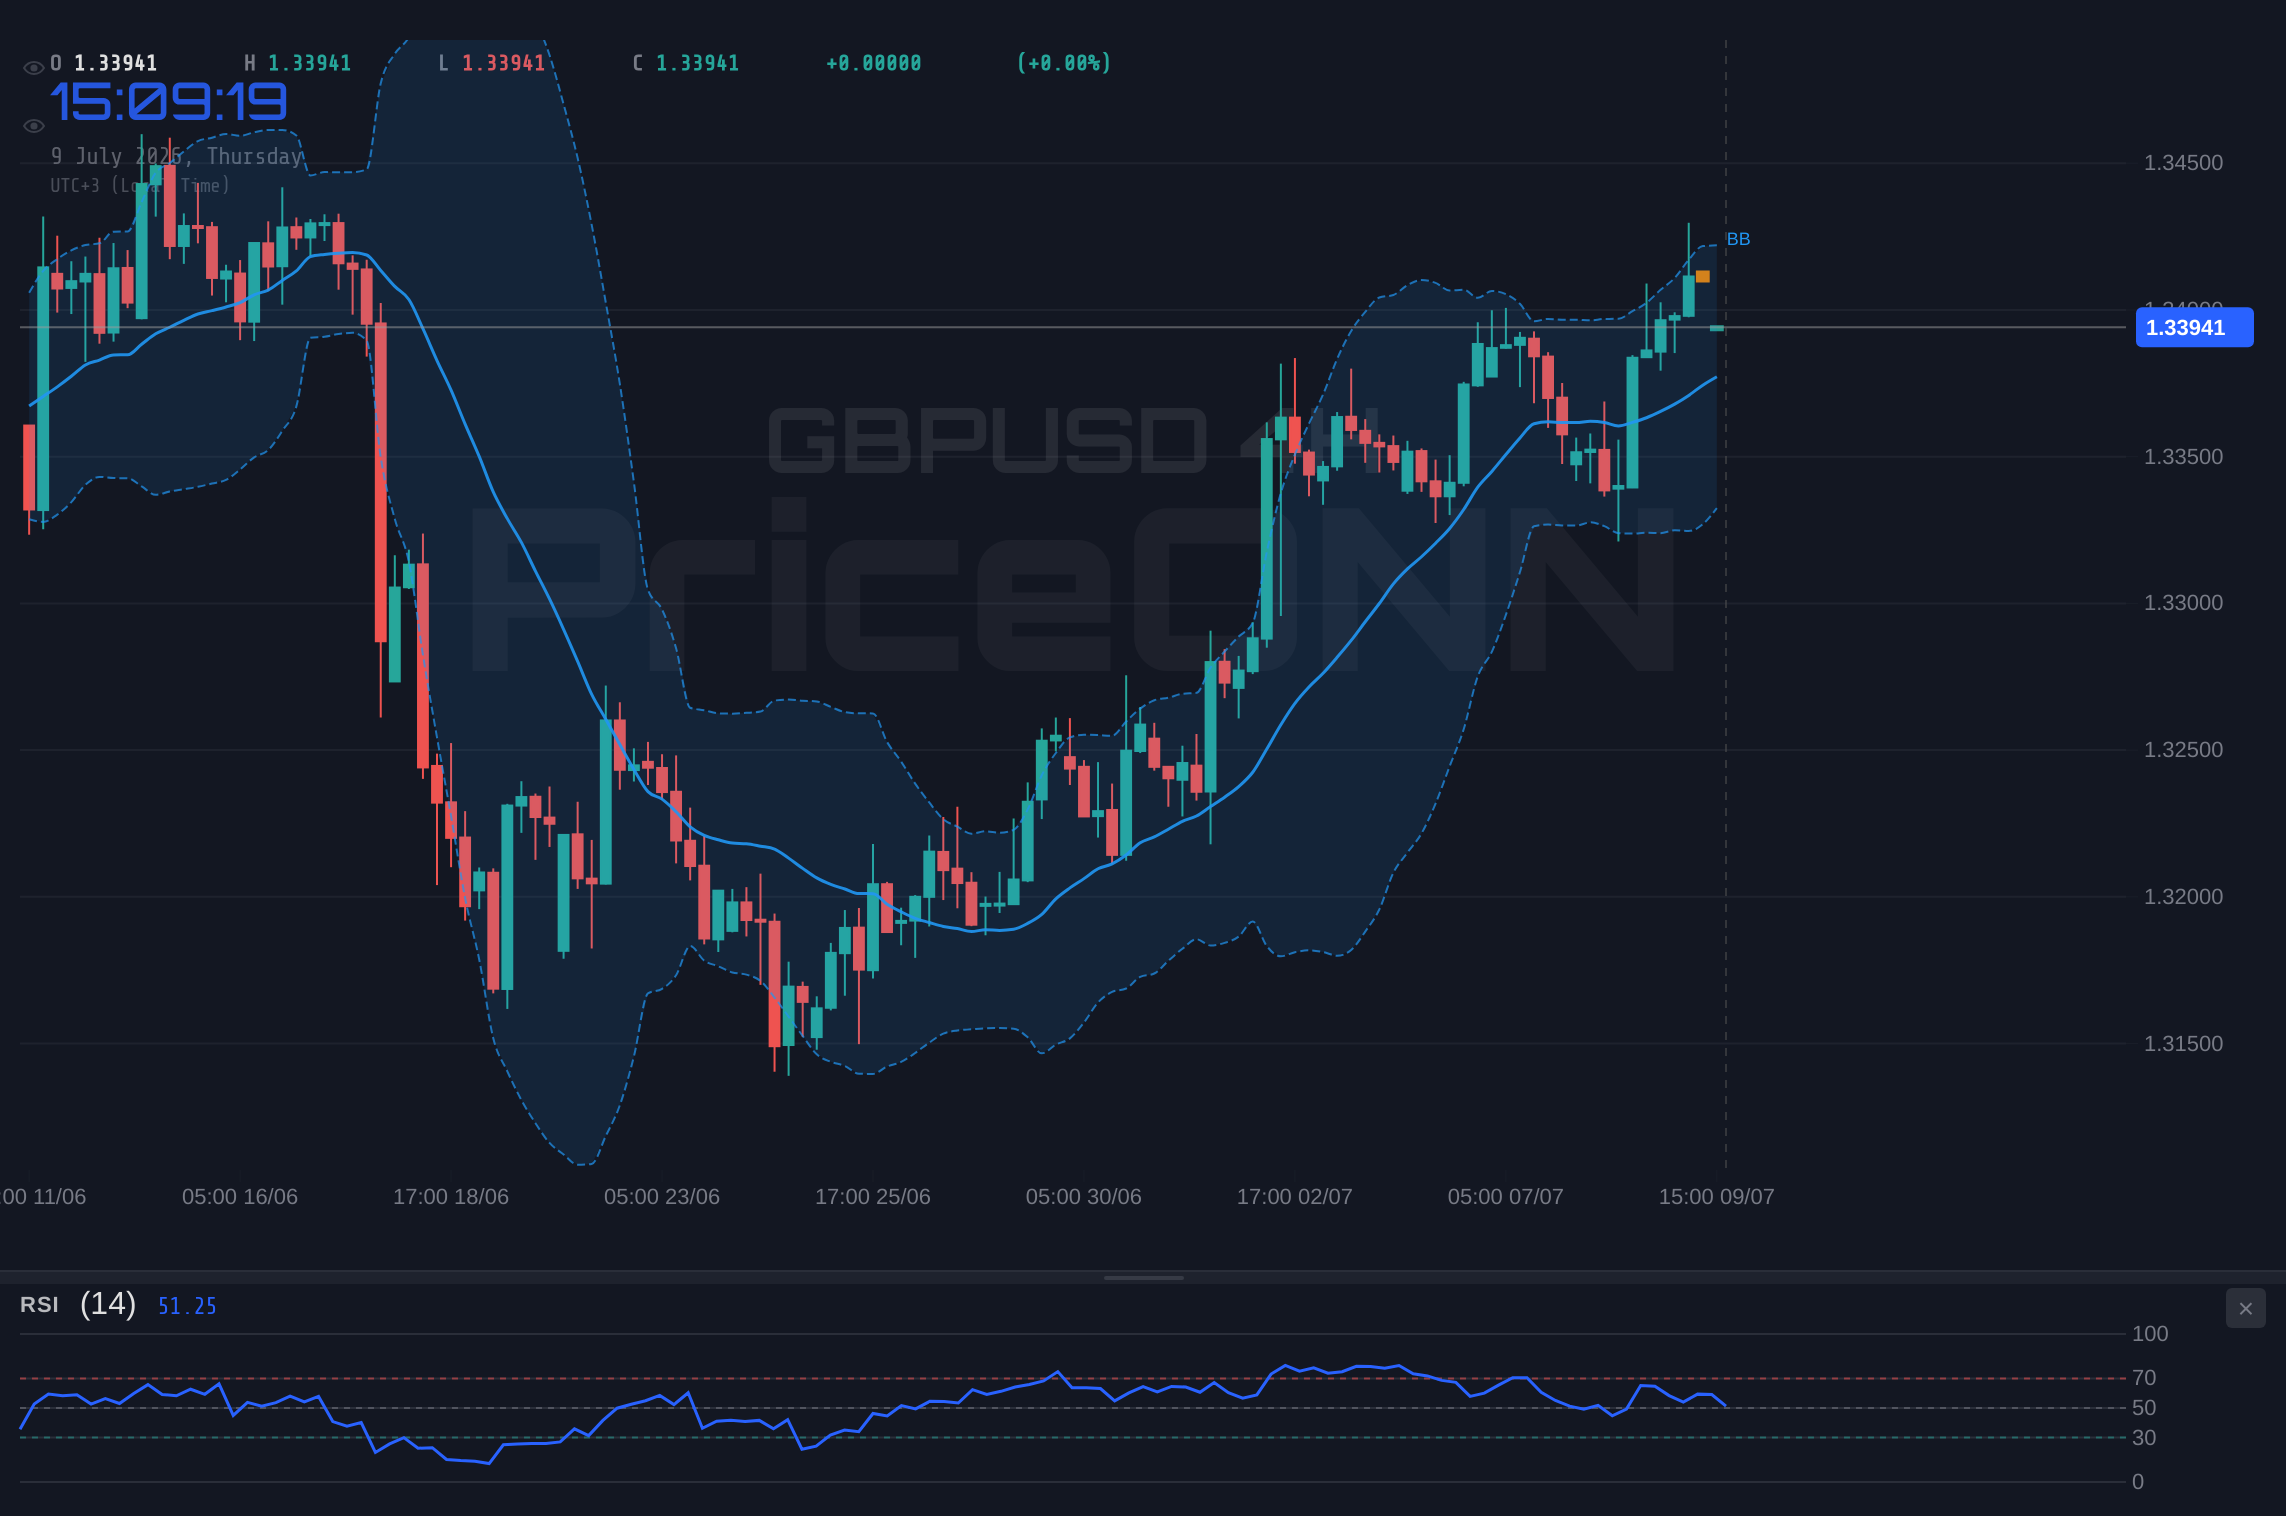Click the RSI 50 midline label

[x=2144, y=1408]
